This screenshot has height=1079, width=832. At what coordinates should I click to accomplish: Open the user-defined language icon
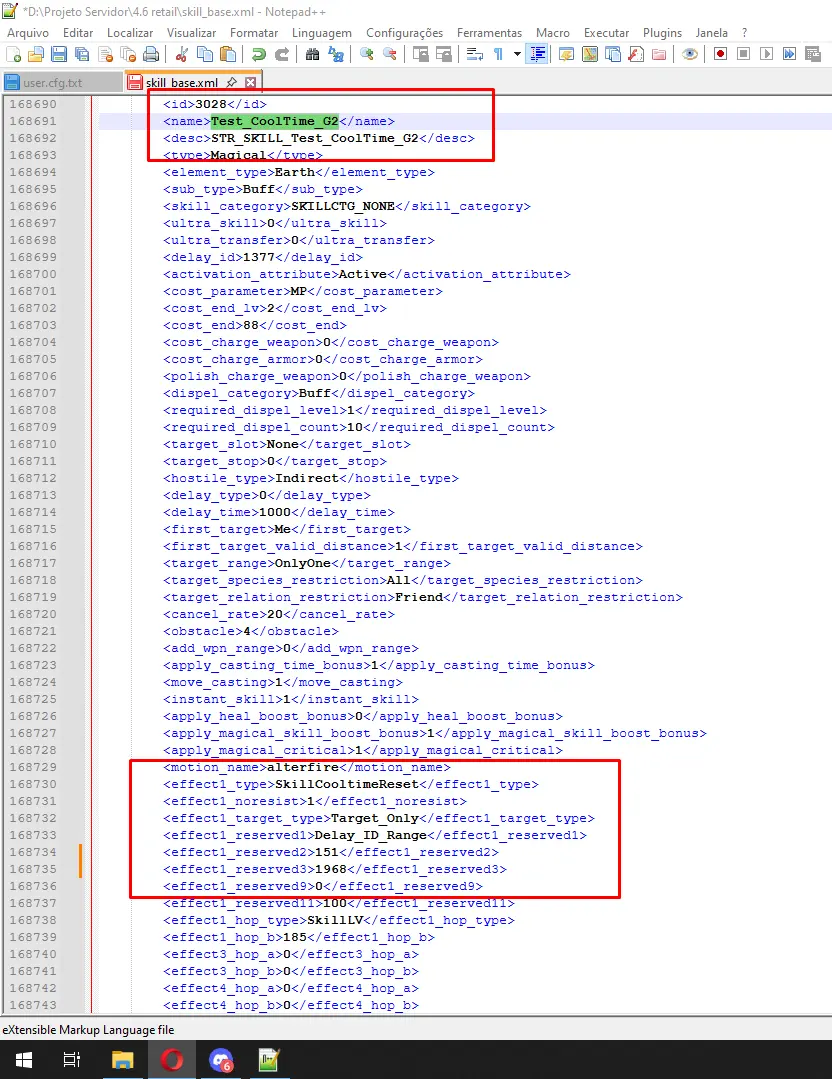566,54
